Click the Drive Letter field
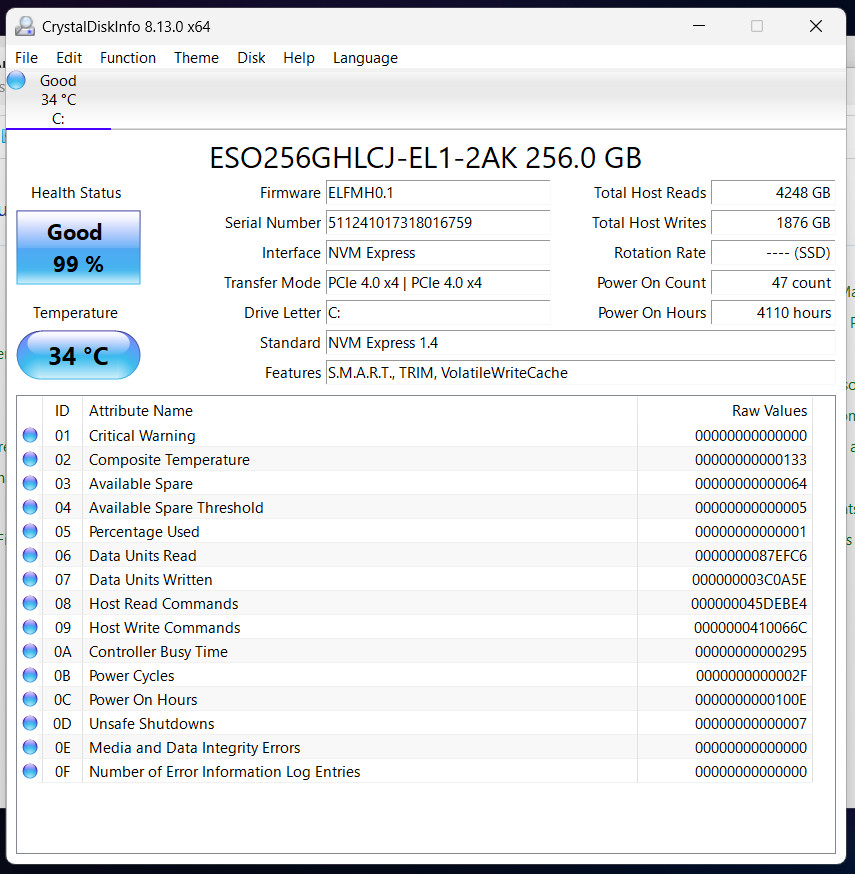This screenshot has width=855, height=874. coord(438,313)
